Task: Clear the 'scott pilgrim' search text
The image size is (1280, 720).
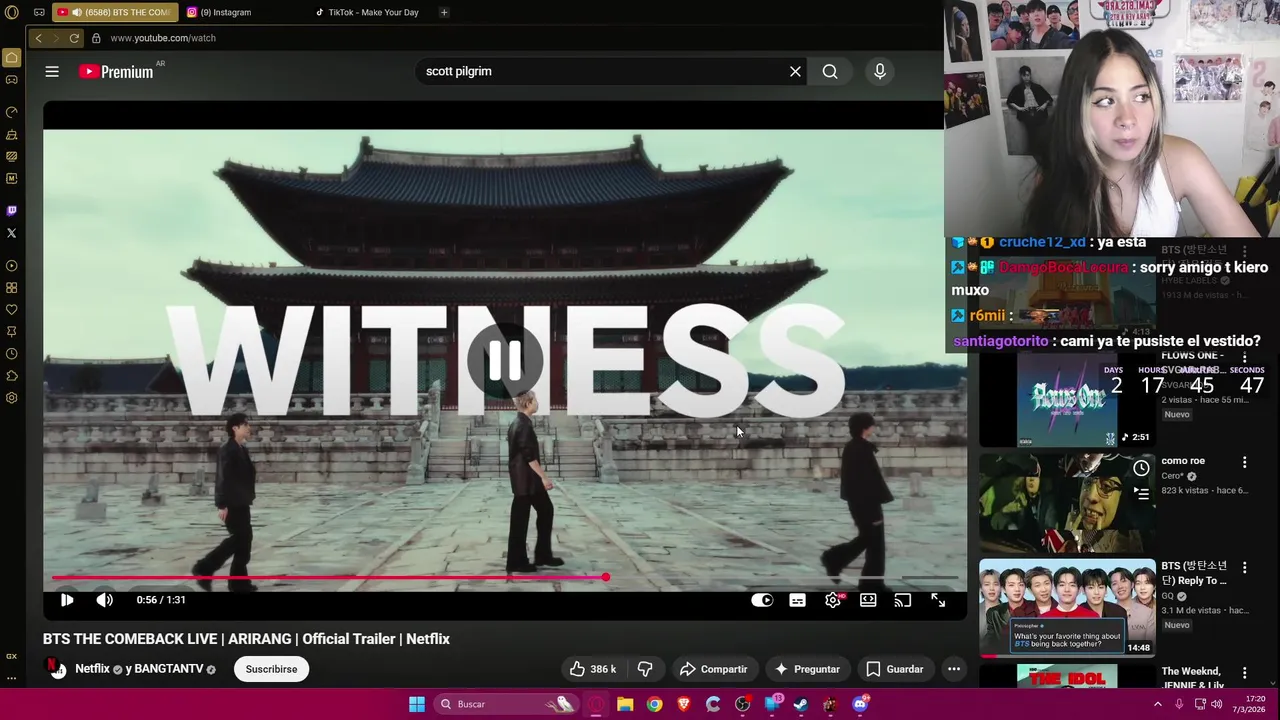Action: coord(795,71)
